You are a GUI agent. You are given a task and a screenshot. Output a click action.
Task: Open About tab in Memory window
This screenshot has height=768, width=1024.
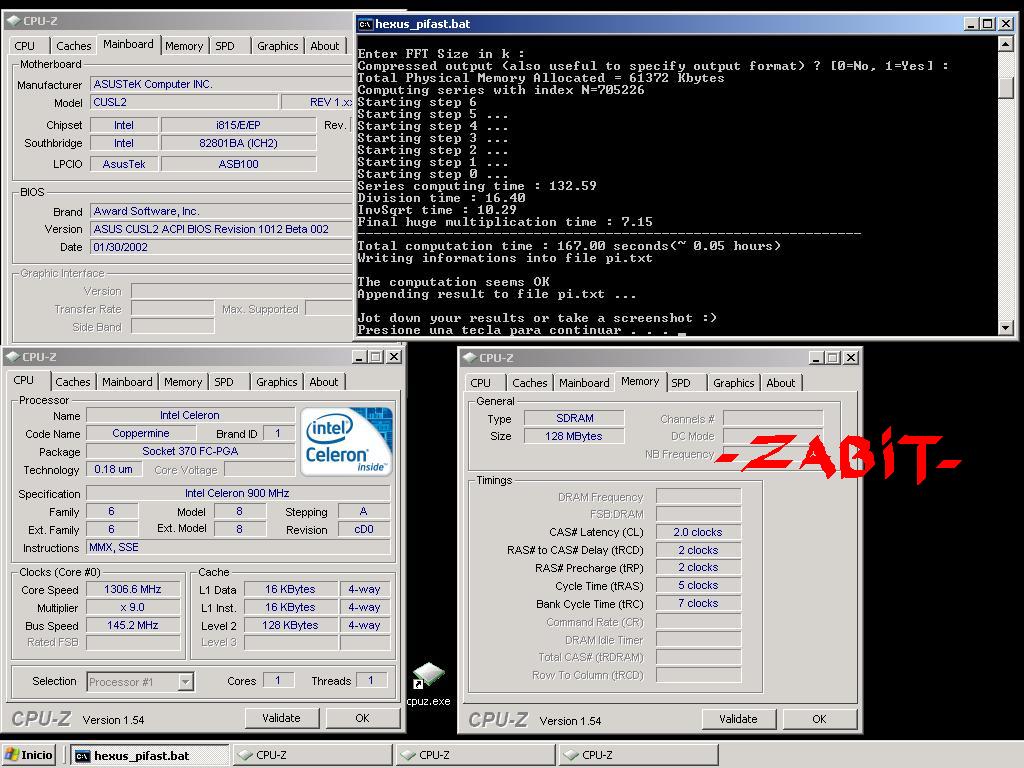(781, 383)
